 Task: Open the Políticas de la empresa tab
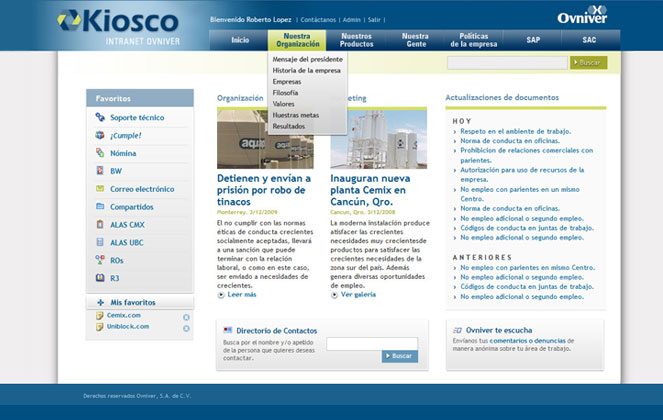pos(474,40)
